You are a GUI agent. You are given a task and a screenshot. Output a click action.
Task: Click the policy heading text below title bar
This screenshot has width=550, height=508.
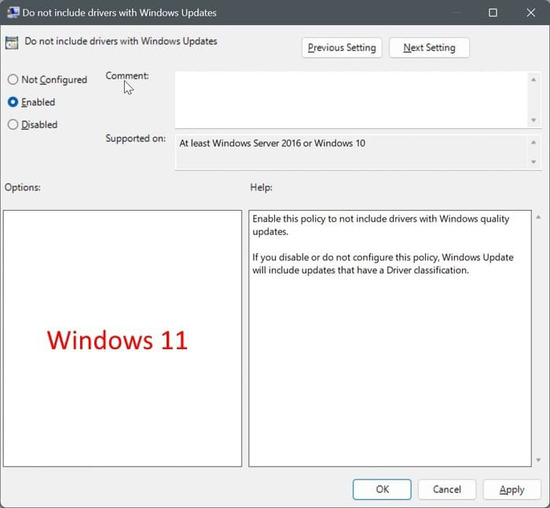click(121, 41)
